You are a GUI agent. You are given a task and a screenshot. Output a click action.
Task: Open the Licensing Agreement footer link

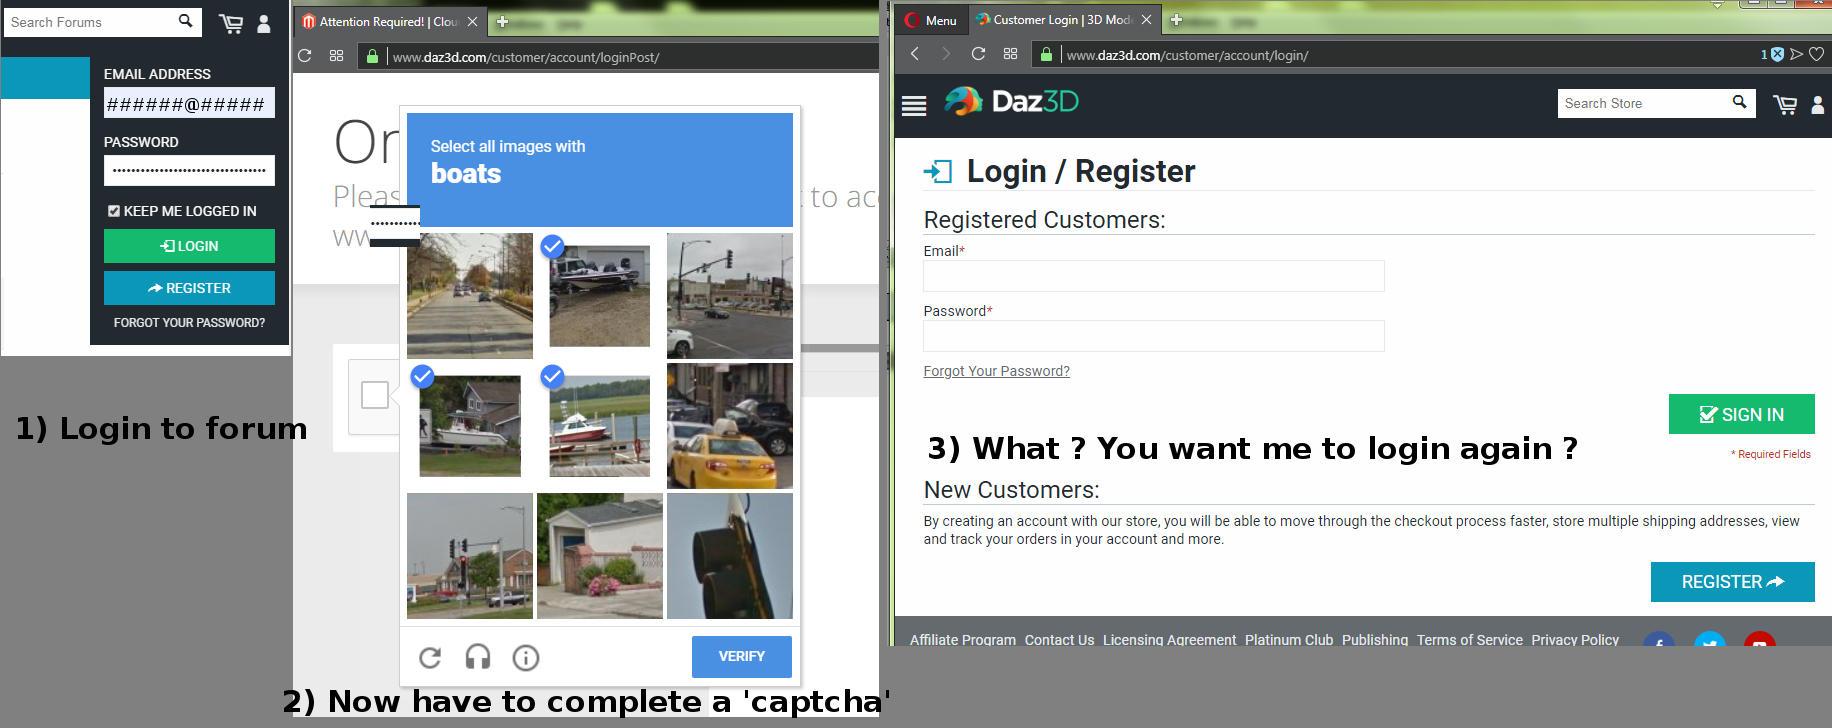(x=1169, y=640)
